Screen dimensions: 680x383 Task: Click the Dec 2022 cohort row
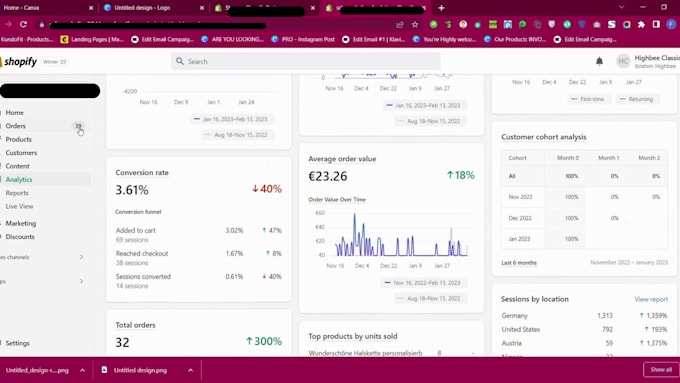584,218
